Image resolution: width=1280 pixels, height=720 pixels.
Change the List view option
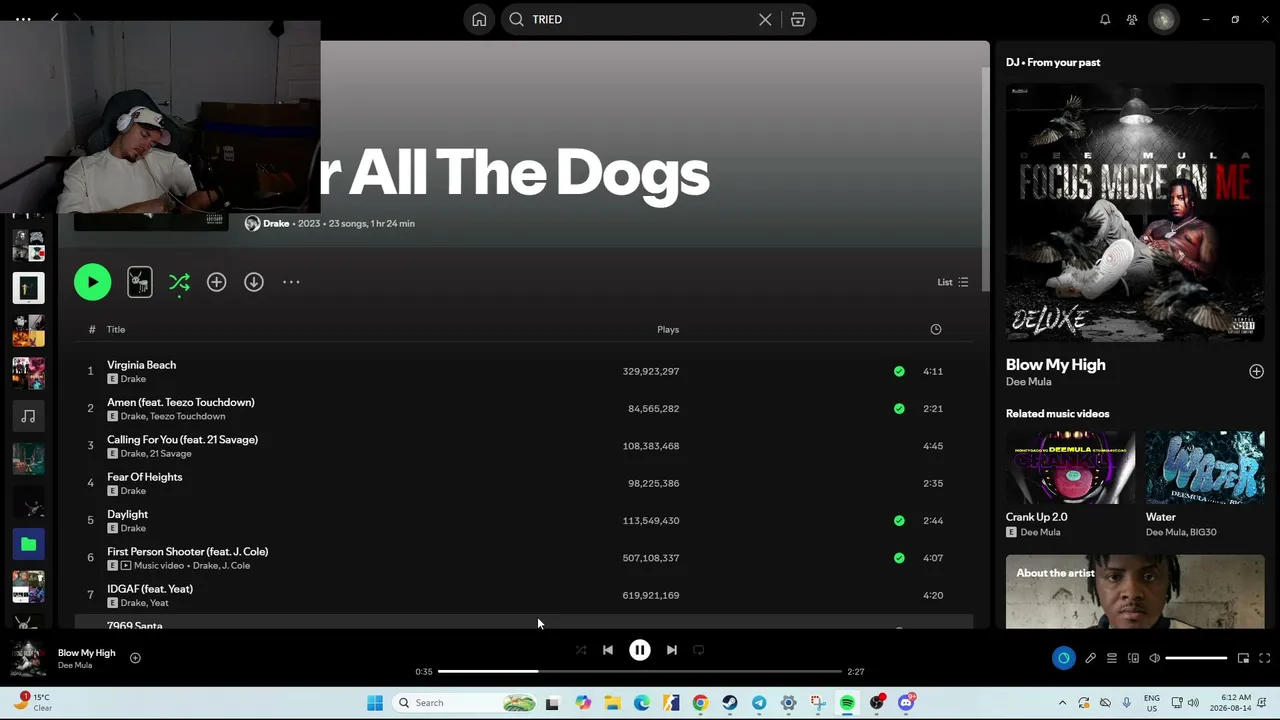[x=952, y=282]
